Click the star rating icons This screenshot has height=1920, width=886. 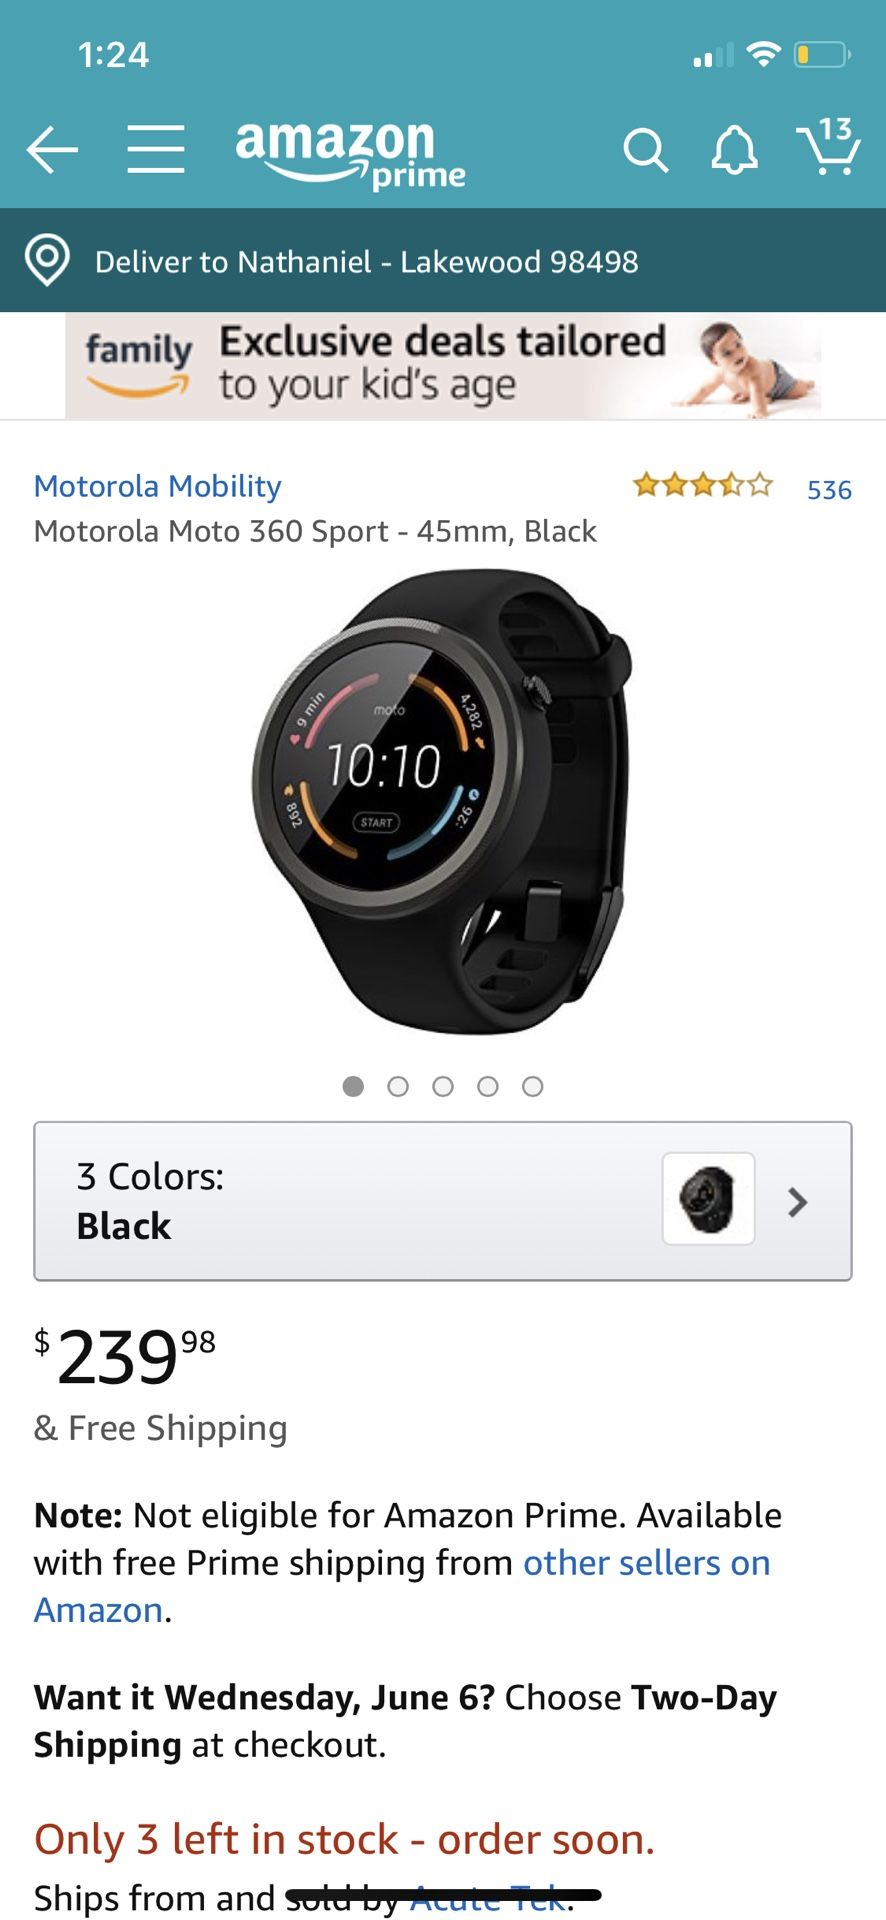(703, 486)
